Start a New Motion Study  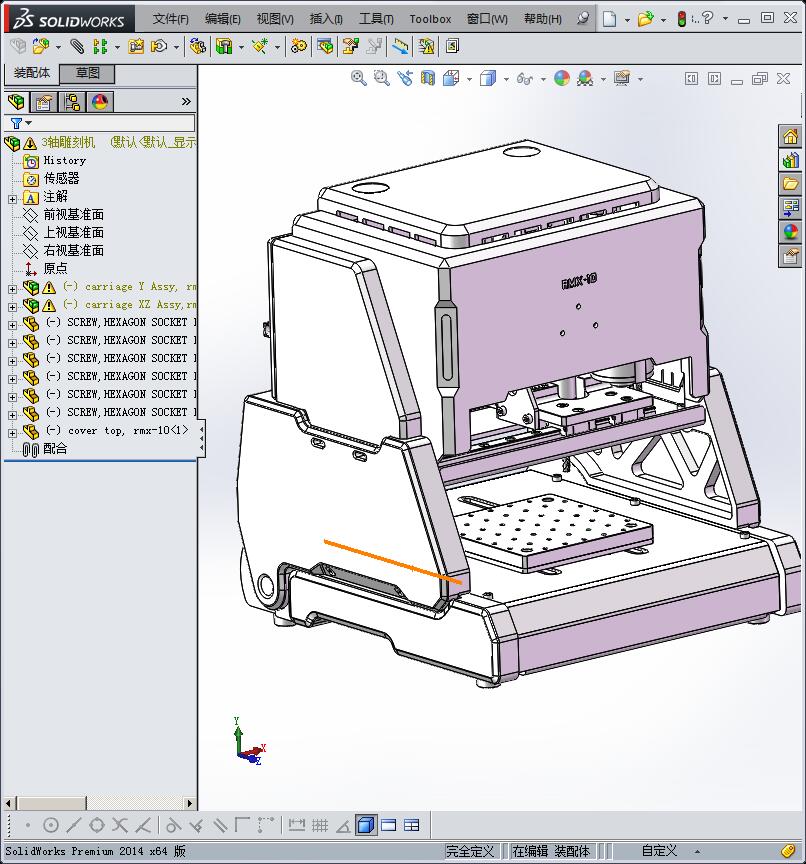(299, 46)
